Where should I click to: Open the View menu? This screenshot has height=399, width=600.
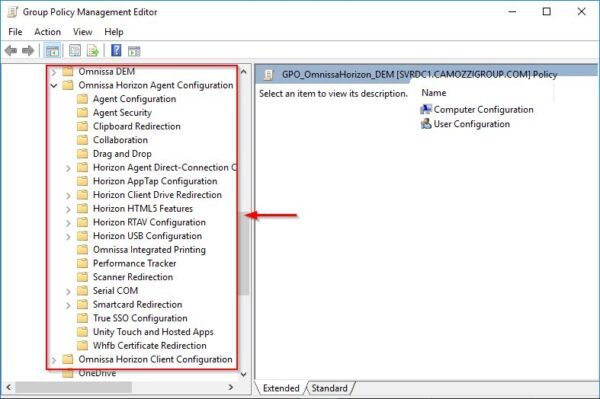(83, 32)
